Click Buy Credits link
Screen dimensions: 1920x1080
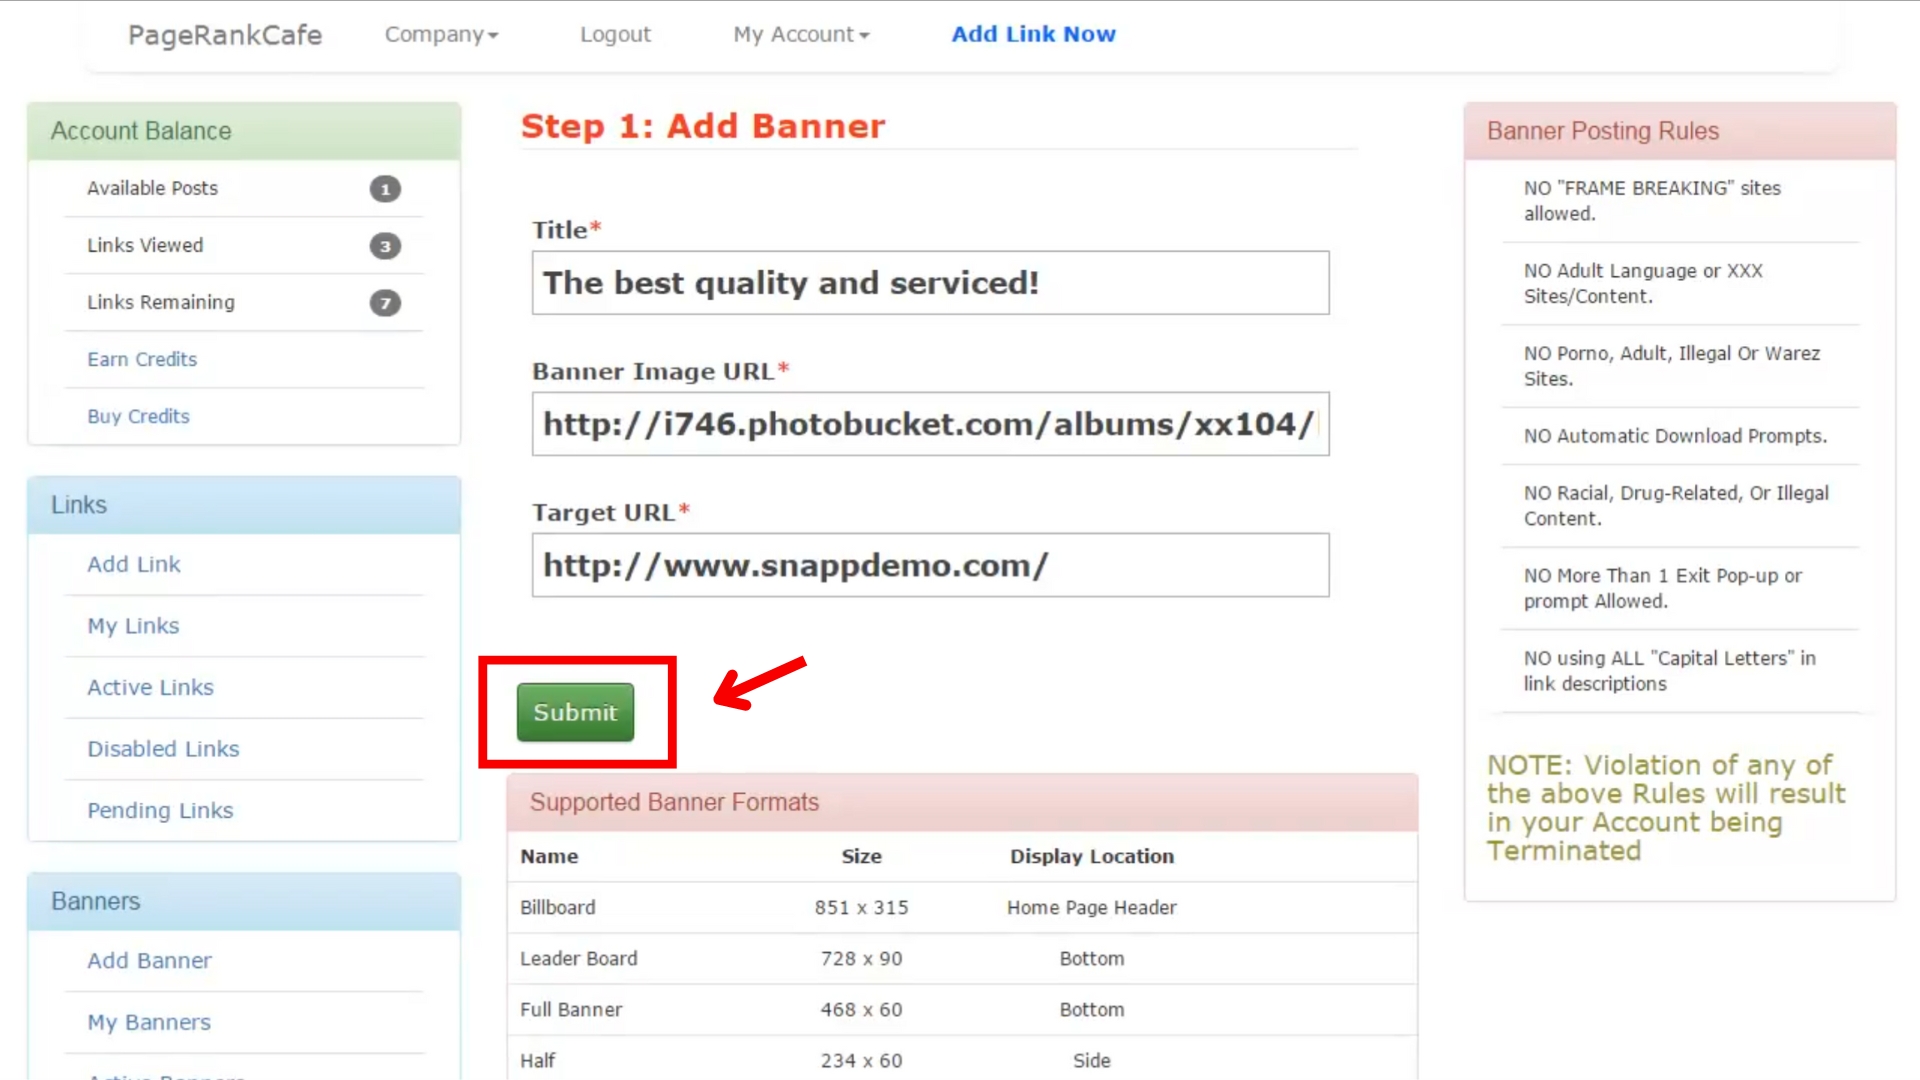coord(138,415)
